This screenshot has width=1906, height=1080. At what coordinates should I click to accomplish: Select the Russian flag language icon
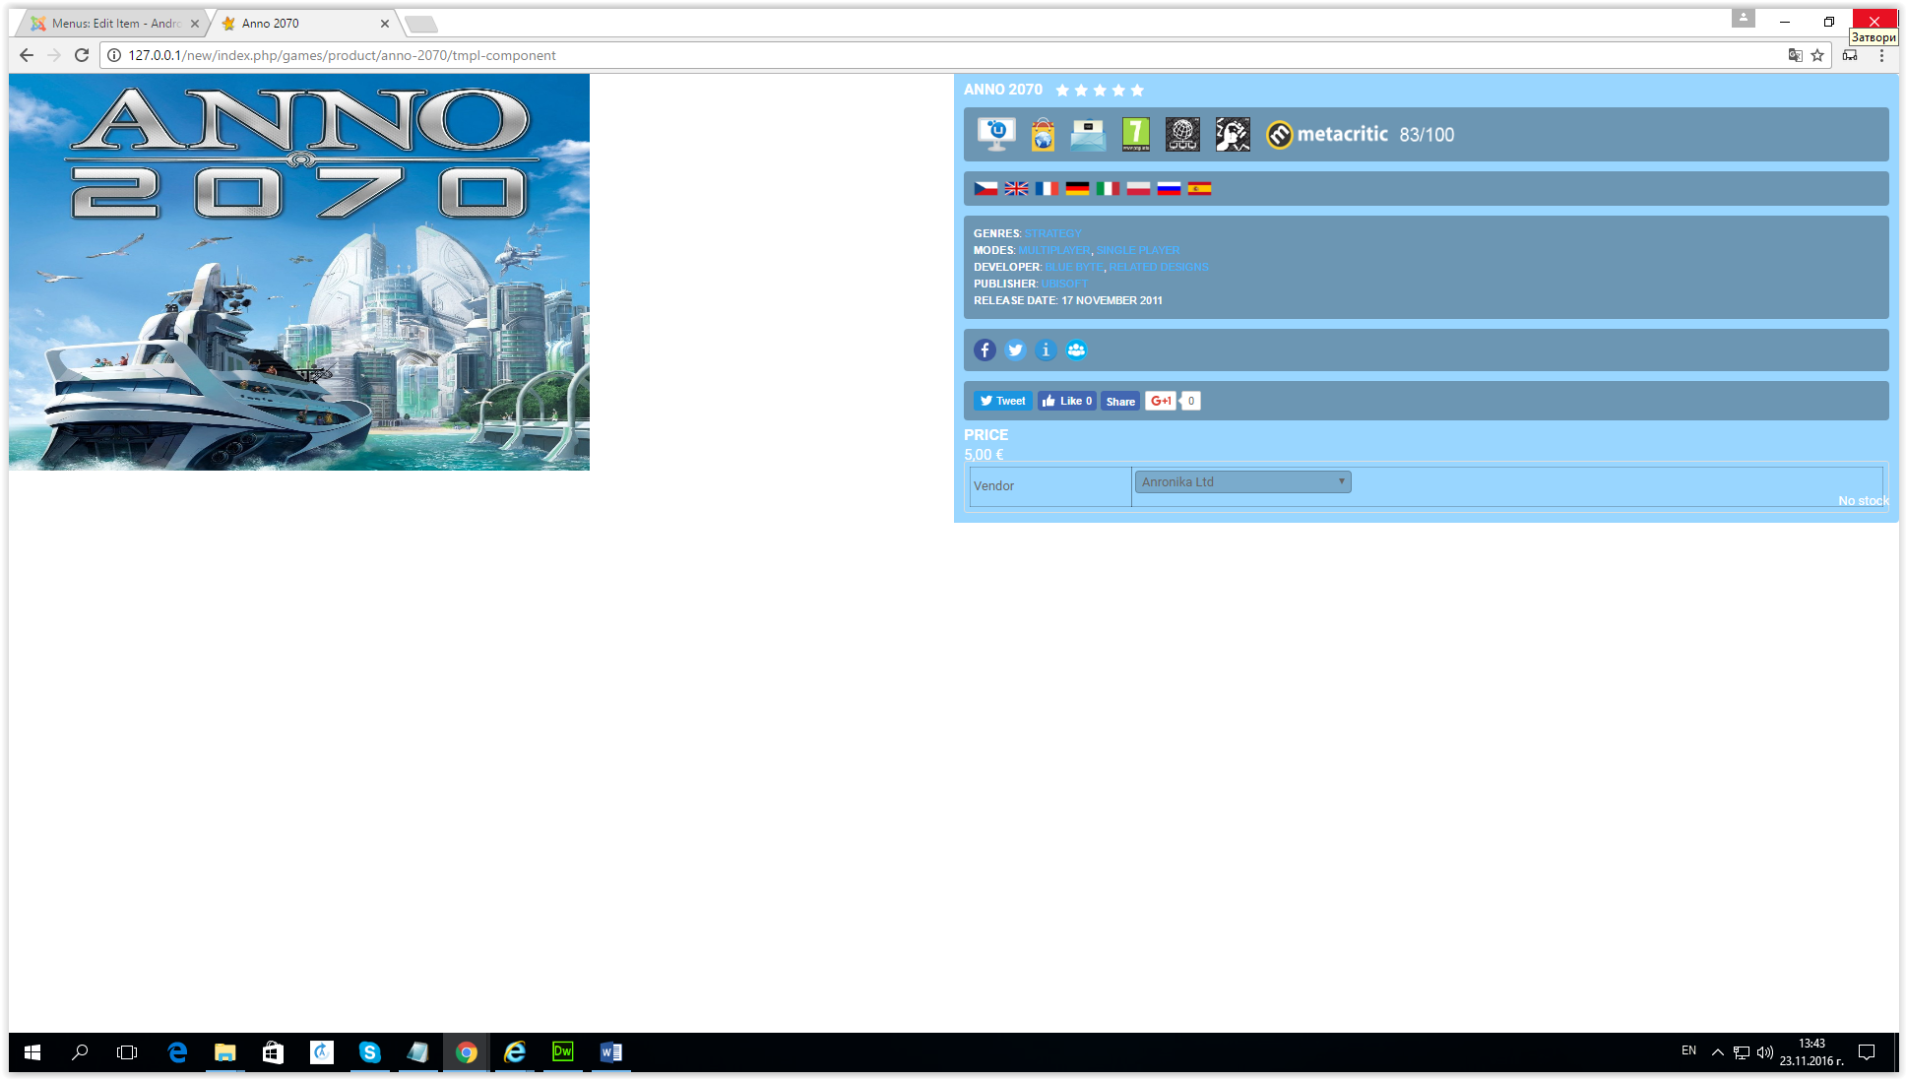(1169, 188)
